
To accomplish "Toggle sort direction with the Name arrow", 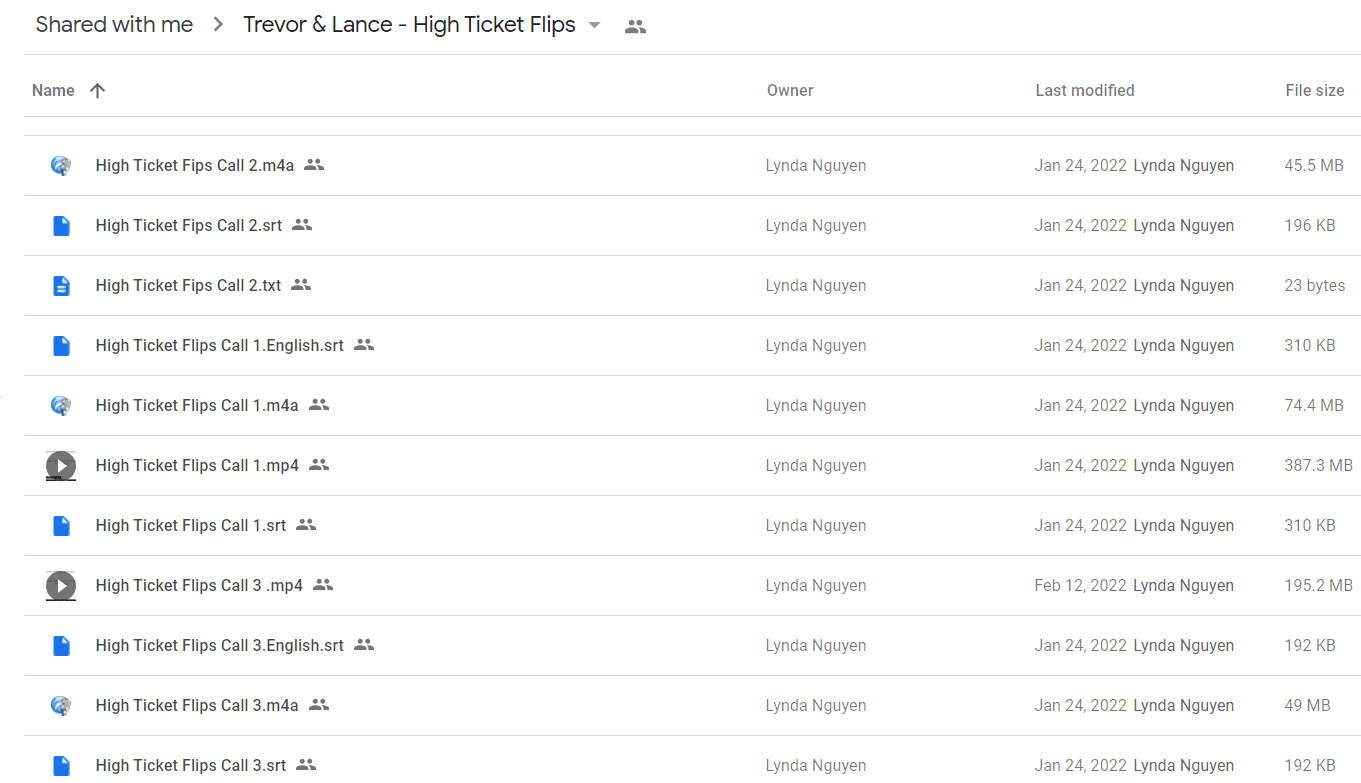I will click(x=97, y=91).
